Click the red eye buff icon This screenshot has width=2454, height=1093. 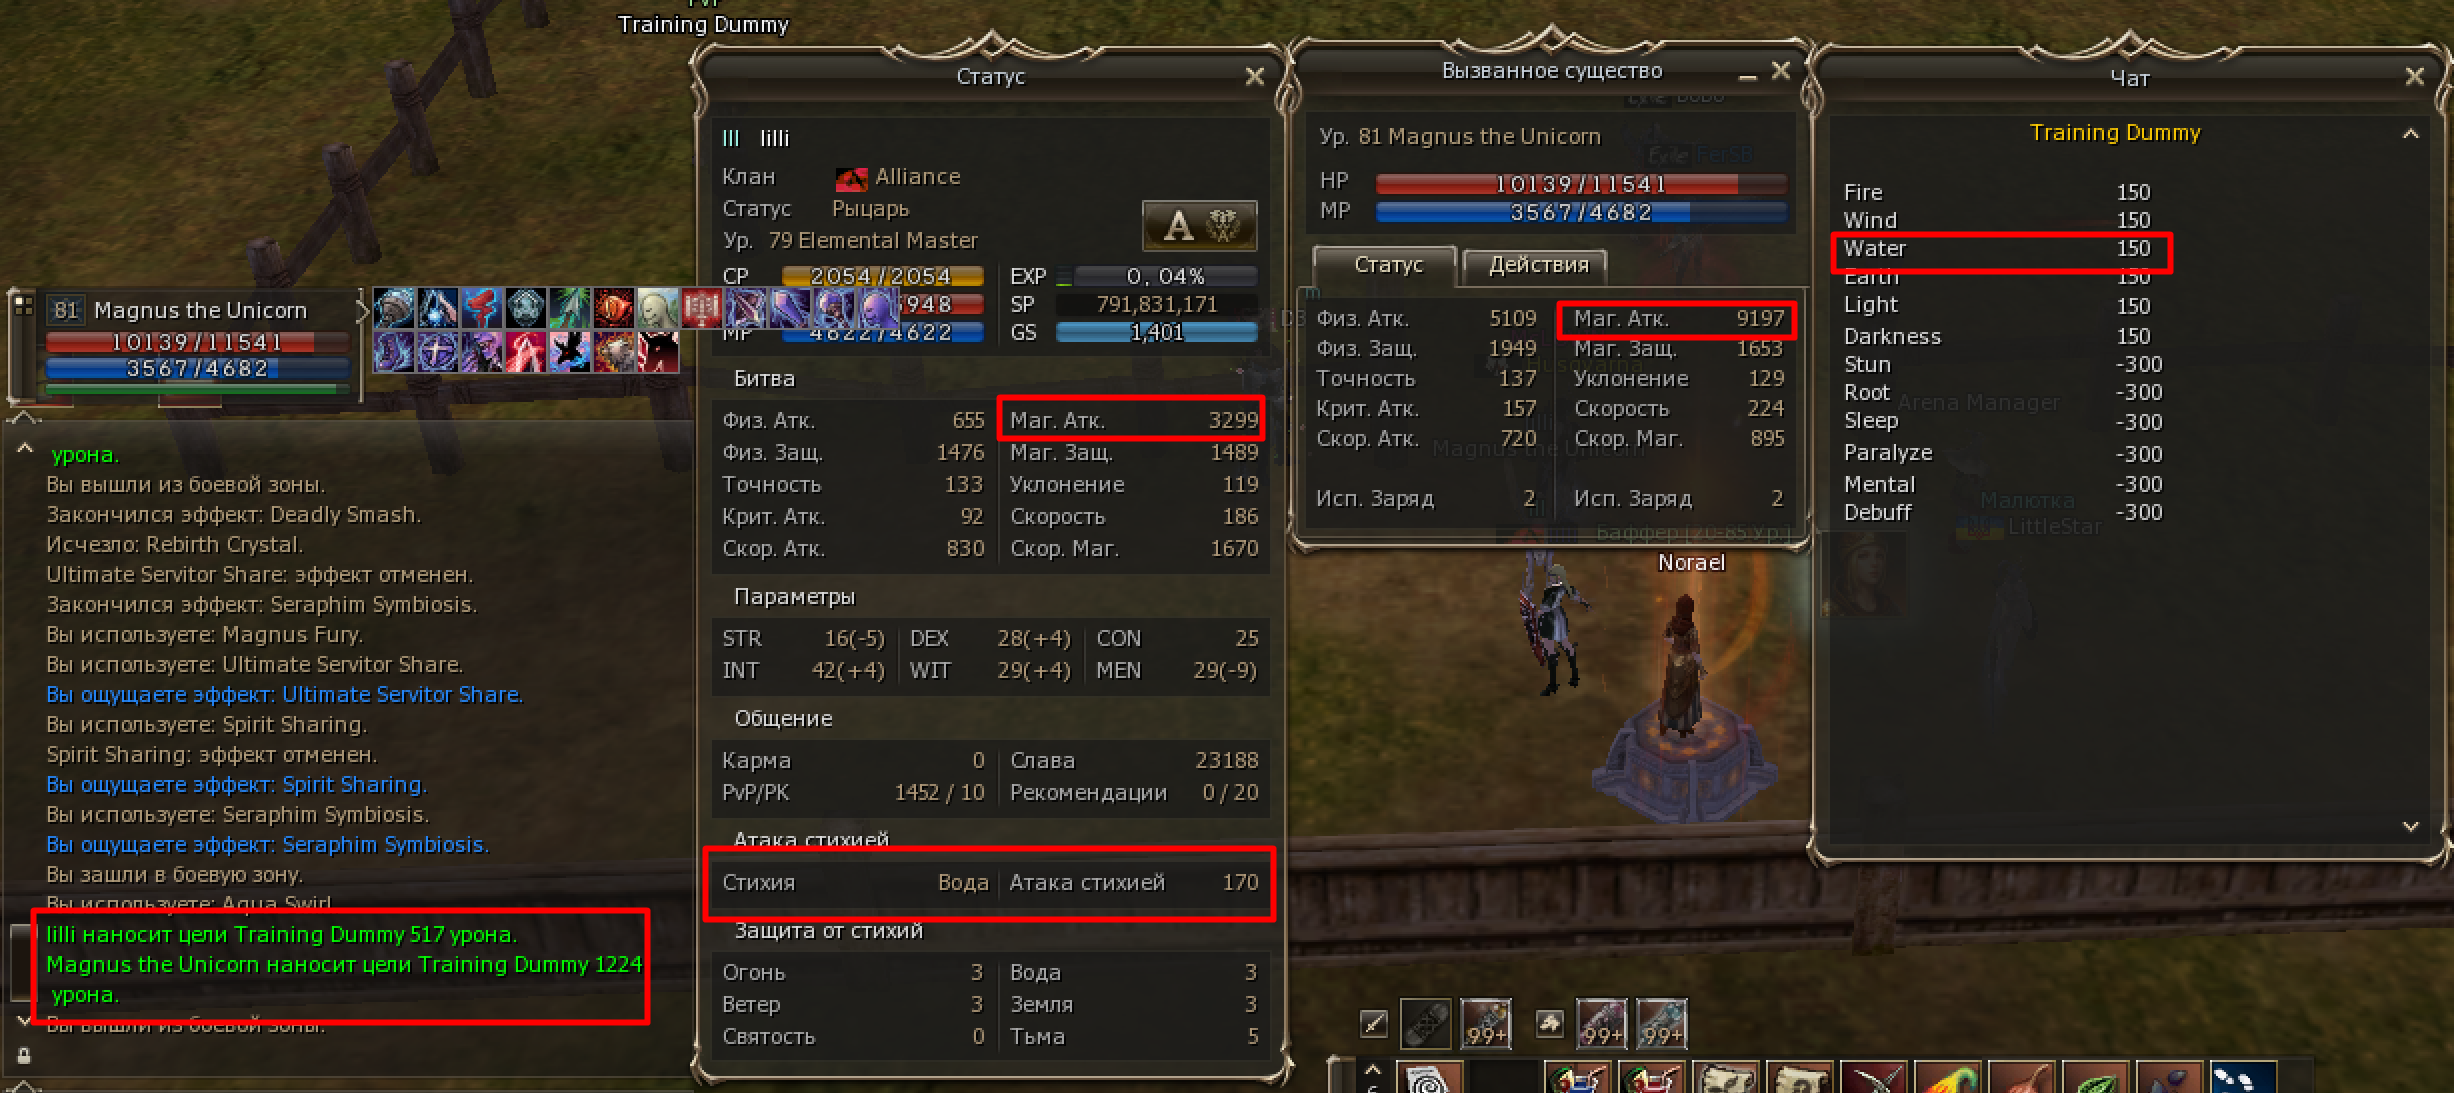pyautogui.click(x=613, y=309)
